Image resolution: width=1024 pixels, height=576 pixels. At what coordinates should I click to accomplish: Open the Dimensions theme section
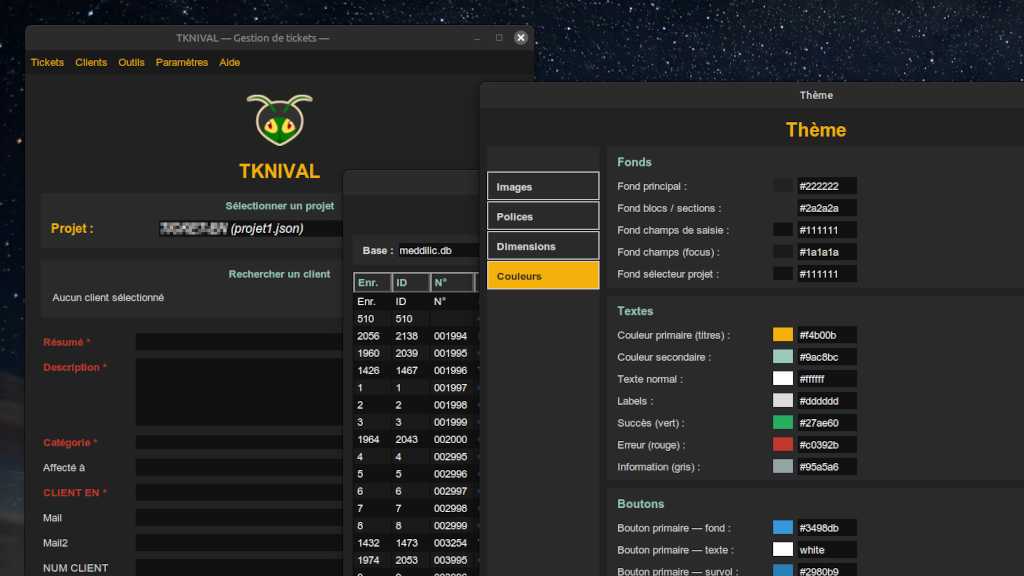coord(543,245)
